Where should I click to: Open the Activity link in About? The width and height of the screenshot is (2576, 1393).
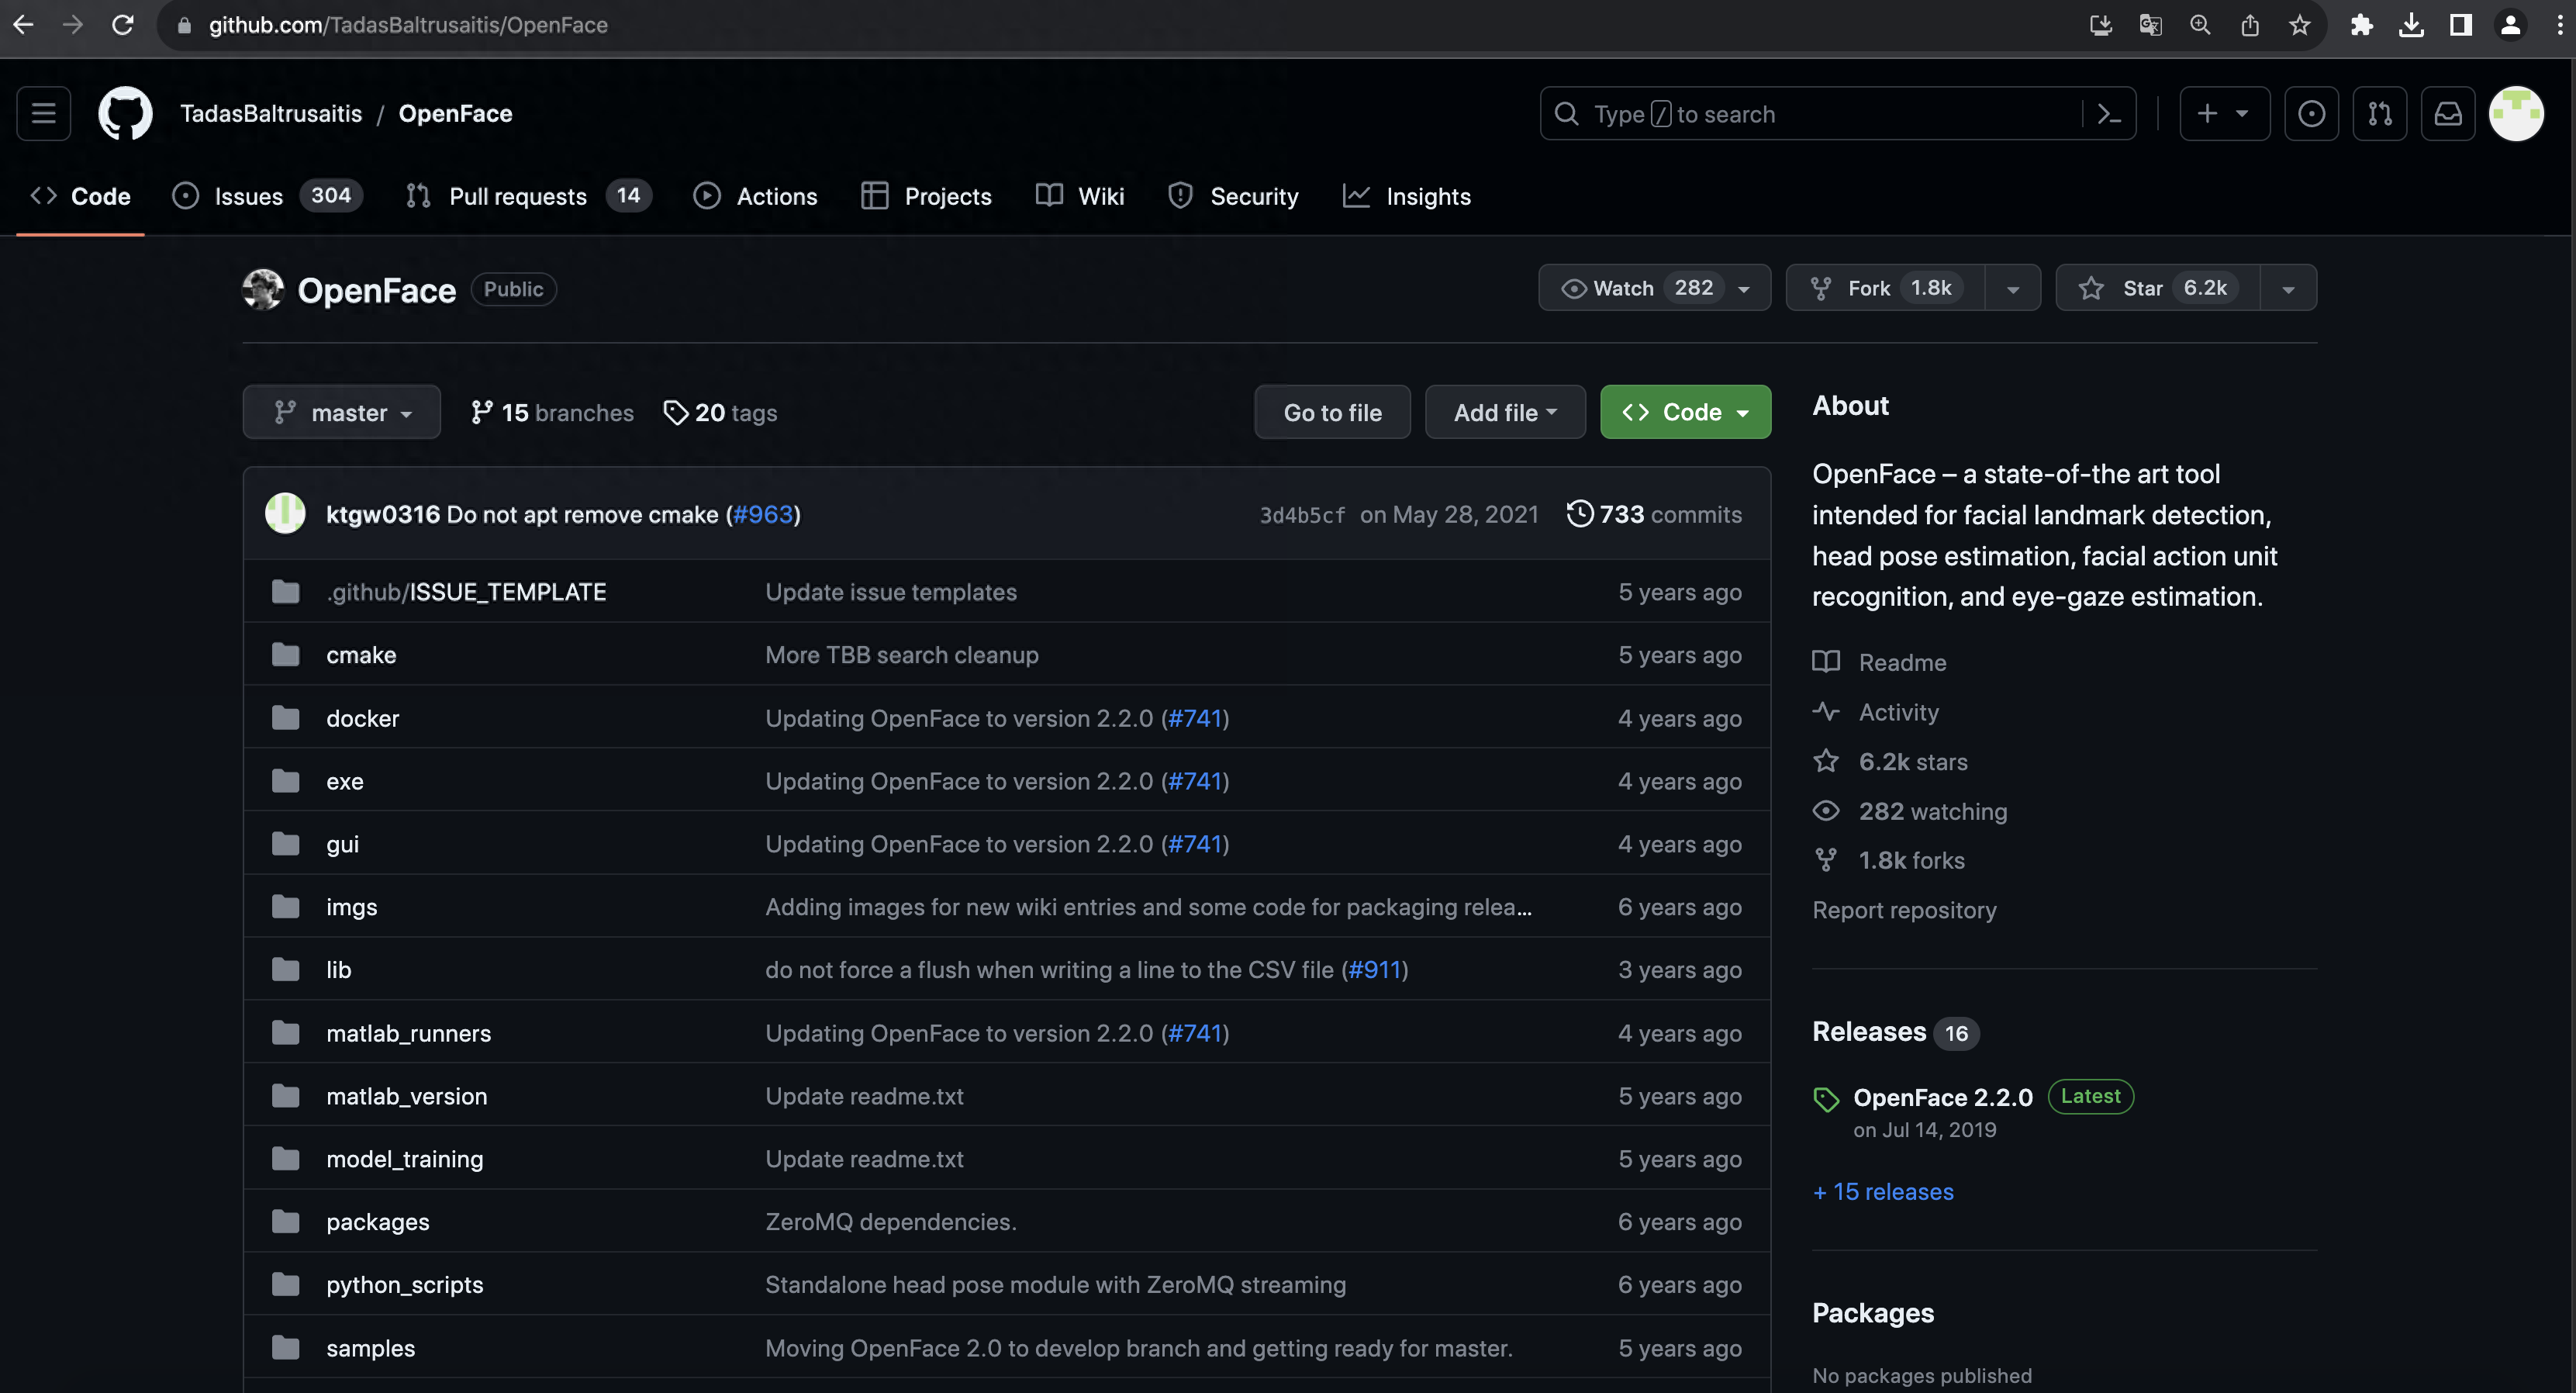[x=1876, y=712]
